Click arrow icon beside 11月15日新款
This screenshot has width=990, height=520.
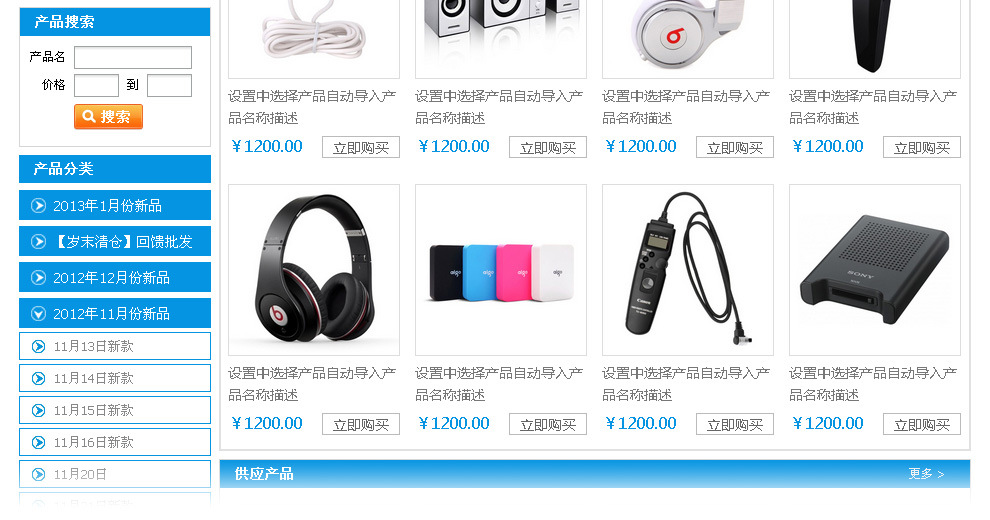point(39,410)
